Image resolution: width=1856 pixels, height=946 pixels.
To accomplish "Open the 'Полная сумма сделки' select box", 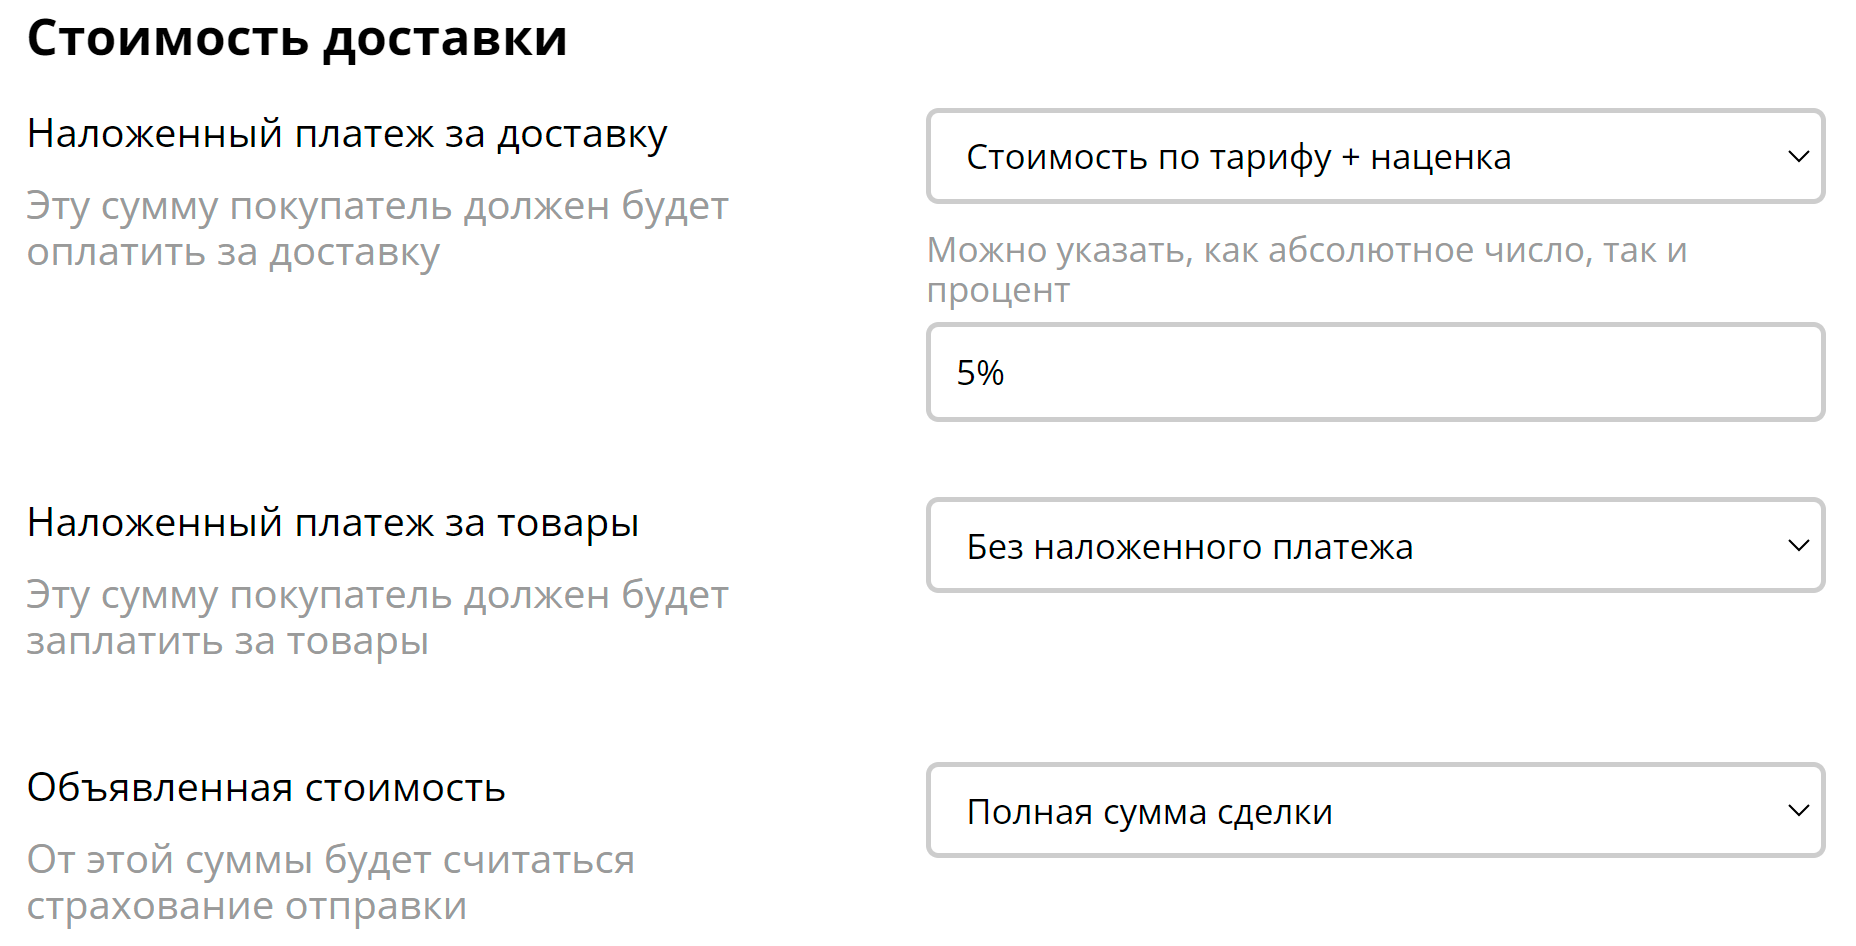I will coord(1374,811).
